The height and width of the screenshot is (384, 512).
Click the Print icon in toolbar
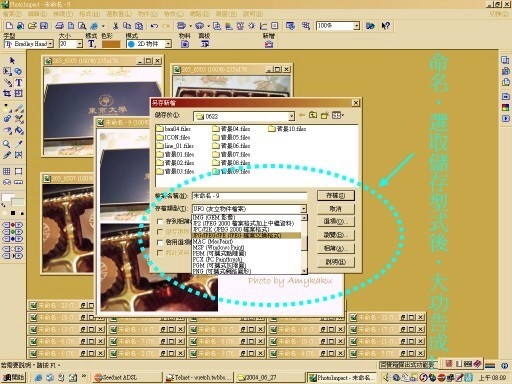click(60, 26)
